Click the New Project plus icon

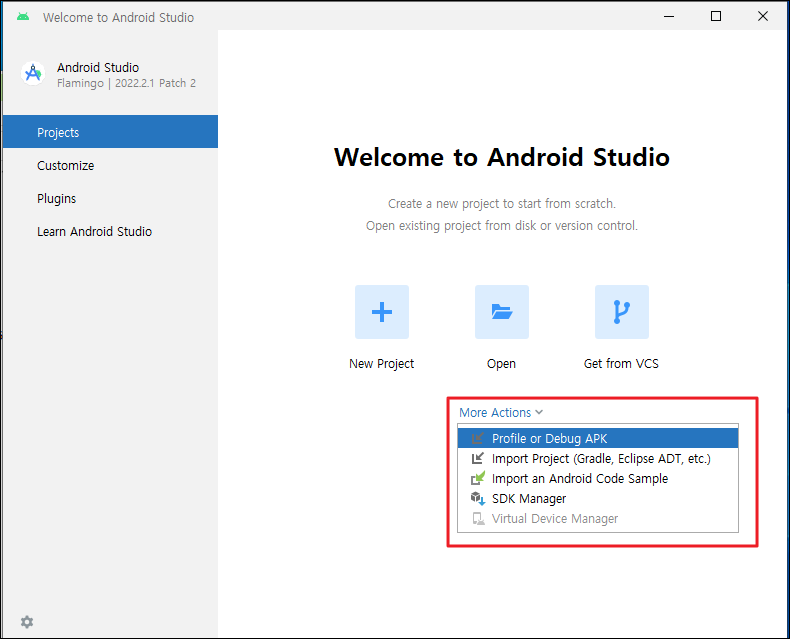pos(381,312)
